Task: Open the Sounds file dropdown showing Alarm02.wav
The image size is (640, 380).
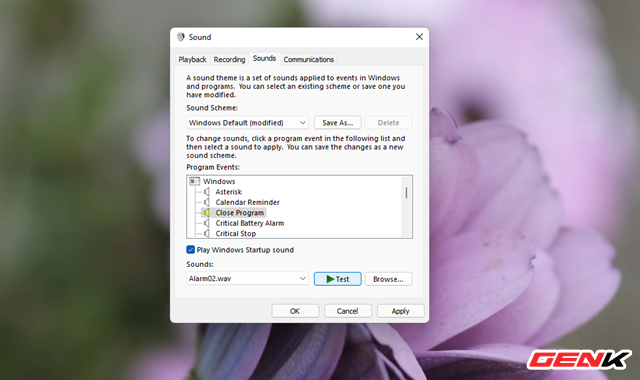Action: coord(247,279)
